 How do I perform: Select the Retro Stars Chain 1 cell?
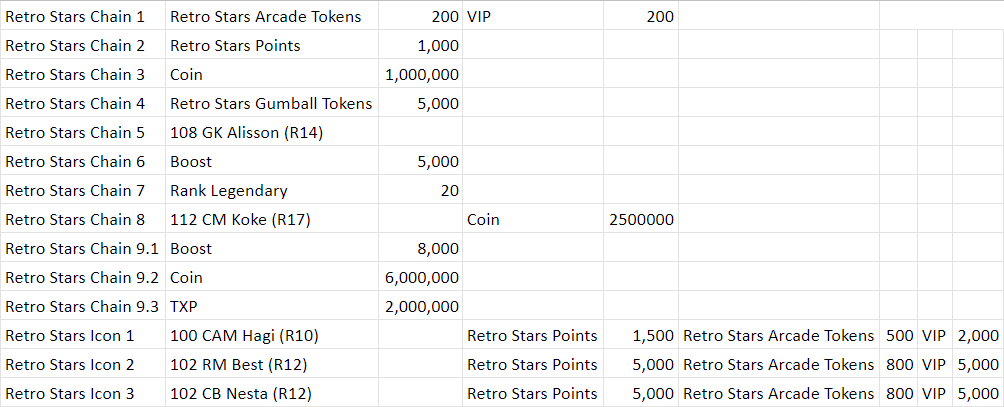(x=83, y=16)
